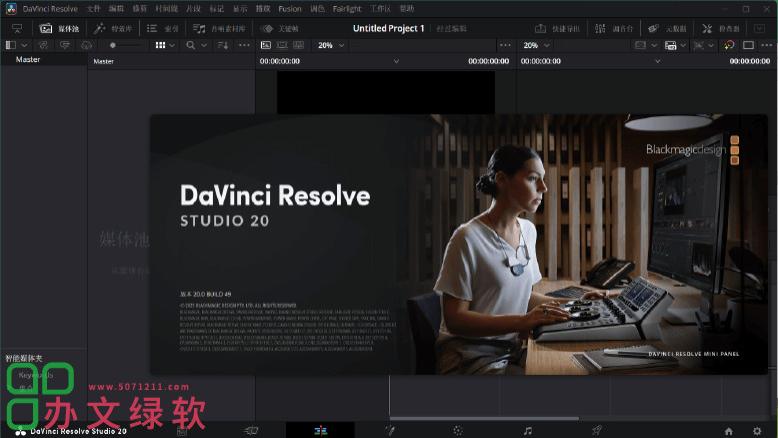
Task: Open the DaVinci Resolve application menu
Action: point(50,9)
